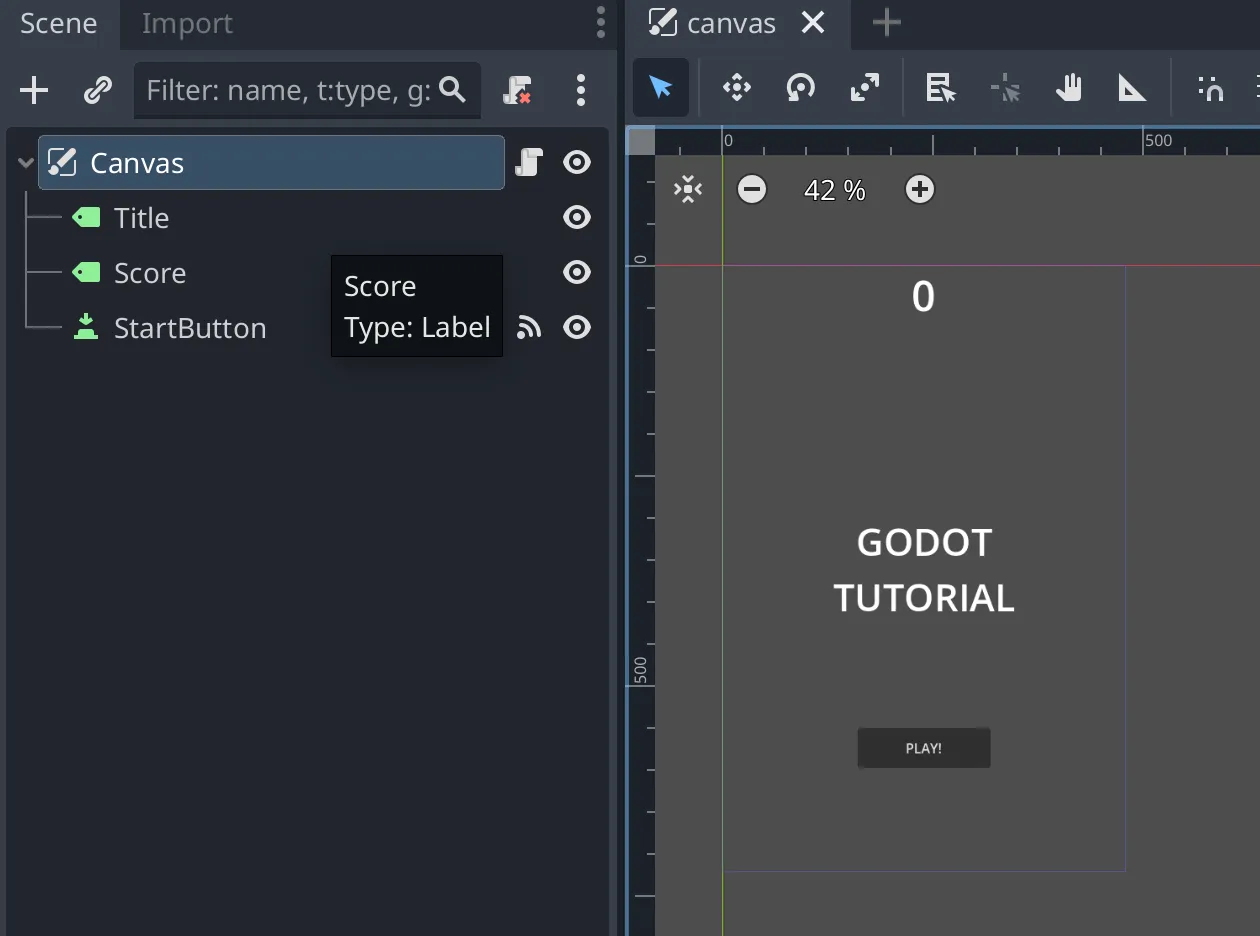Open the scene tree extra options menu
The height and width of the screenshot is (936, 1260).
tap(581, 91)
